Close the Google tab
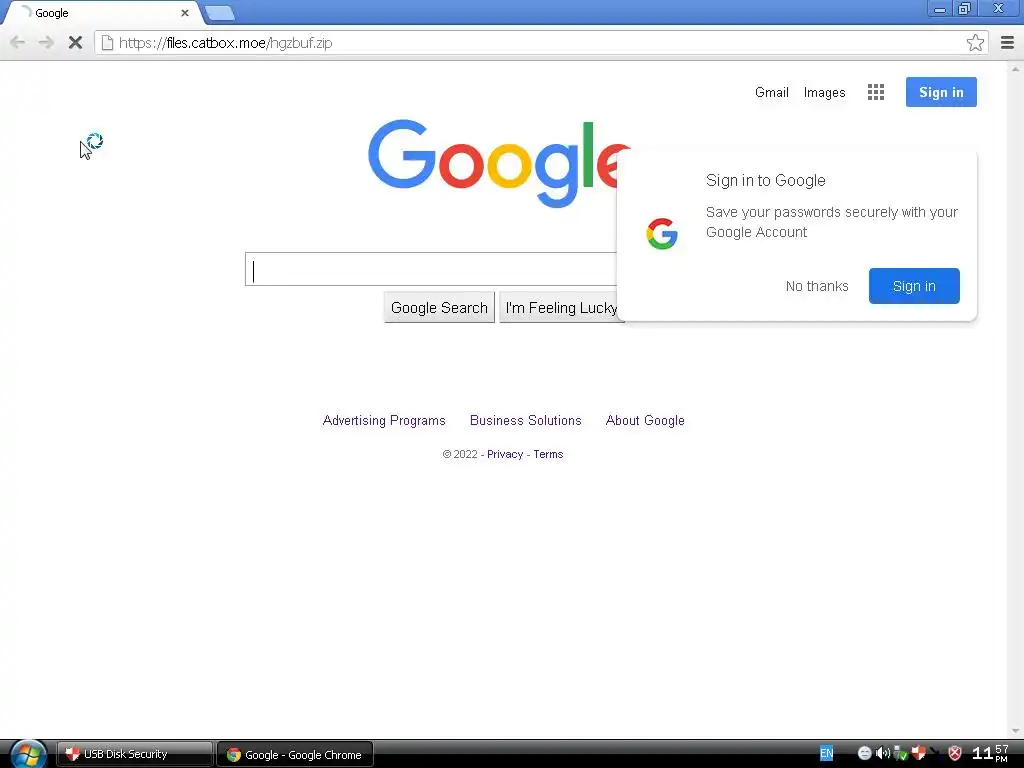This screenshot has width=1024, height=768. [x=185, y=12]
